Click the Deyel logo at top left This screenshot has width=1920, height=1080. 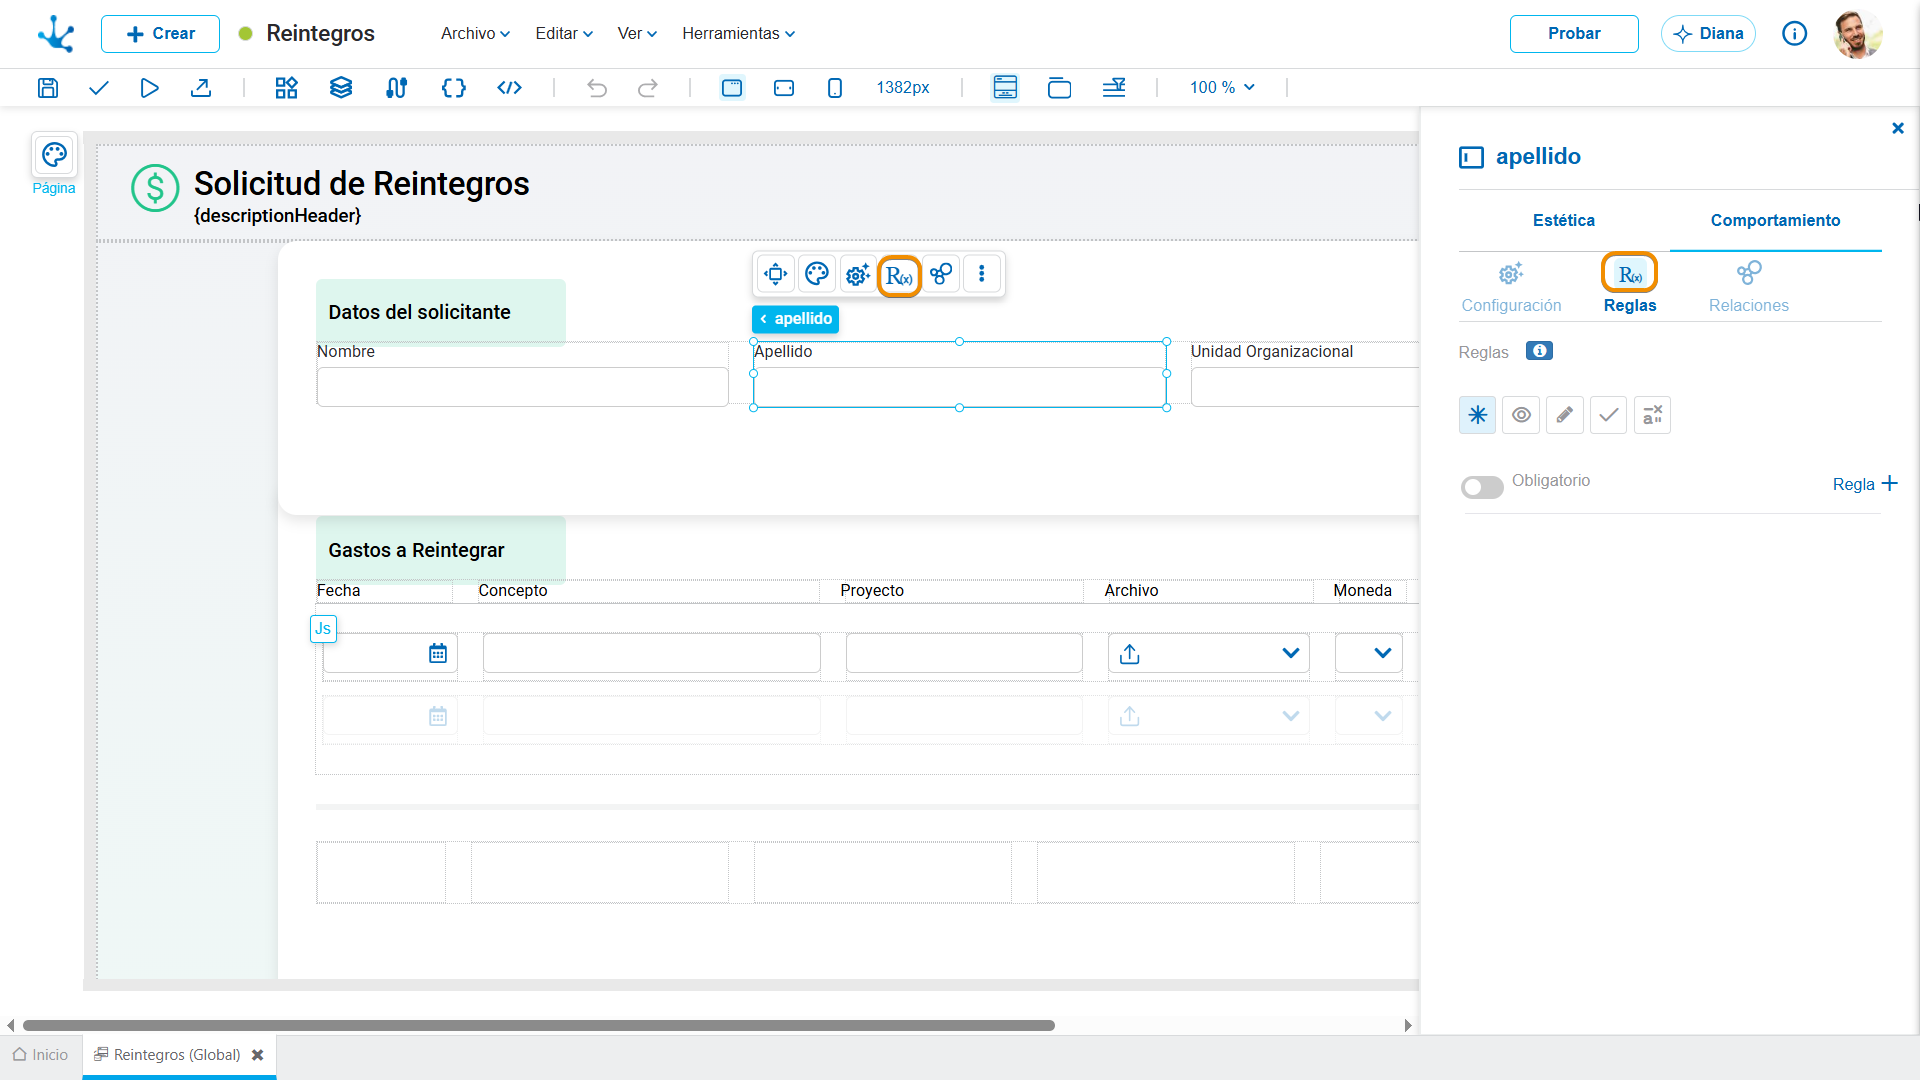click(x=56, y=34)
